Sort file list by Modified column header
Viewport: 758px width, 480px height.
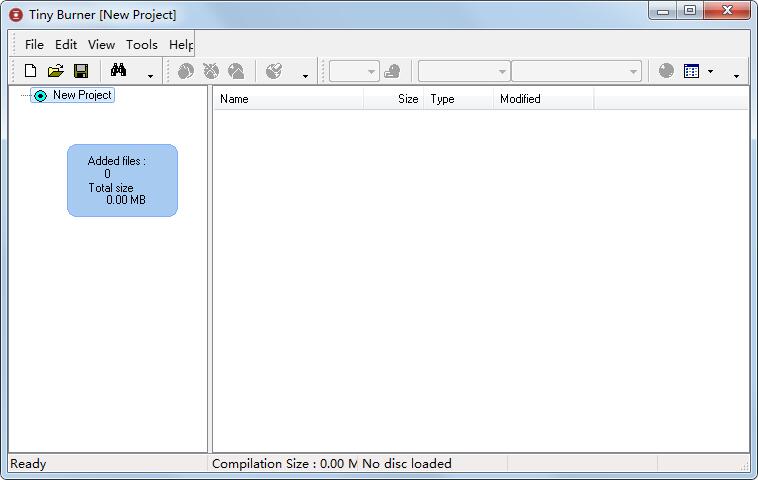point(543,99)
